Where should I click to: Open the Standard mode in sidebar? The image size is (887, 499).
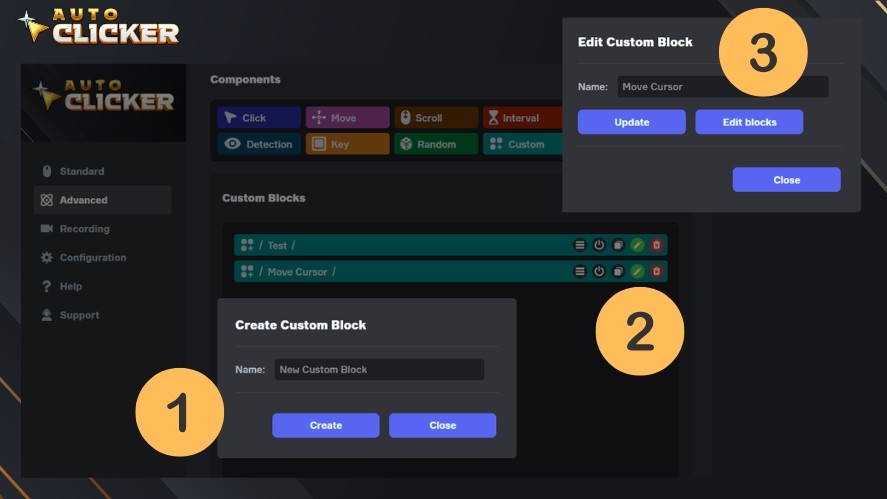coord(102,171)
